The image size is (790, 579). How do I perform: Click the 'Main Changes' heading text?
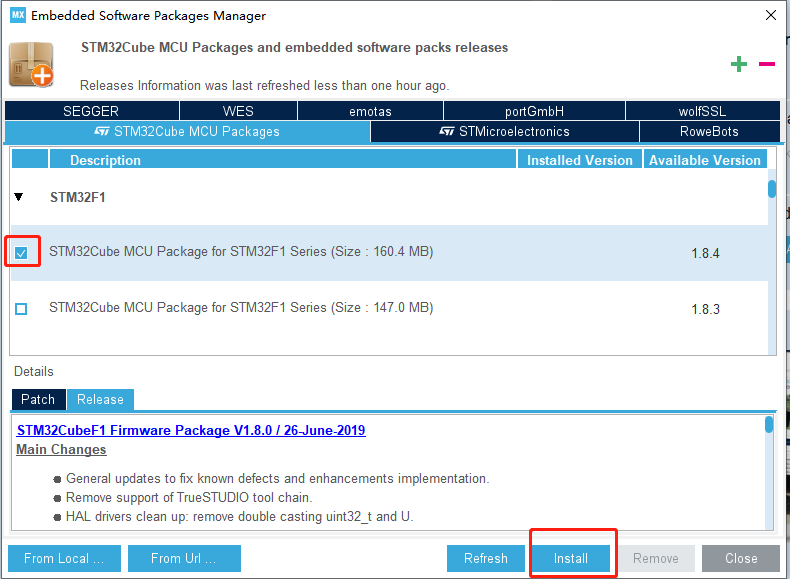(61, 449)
